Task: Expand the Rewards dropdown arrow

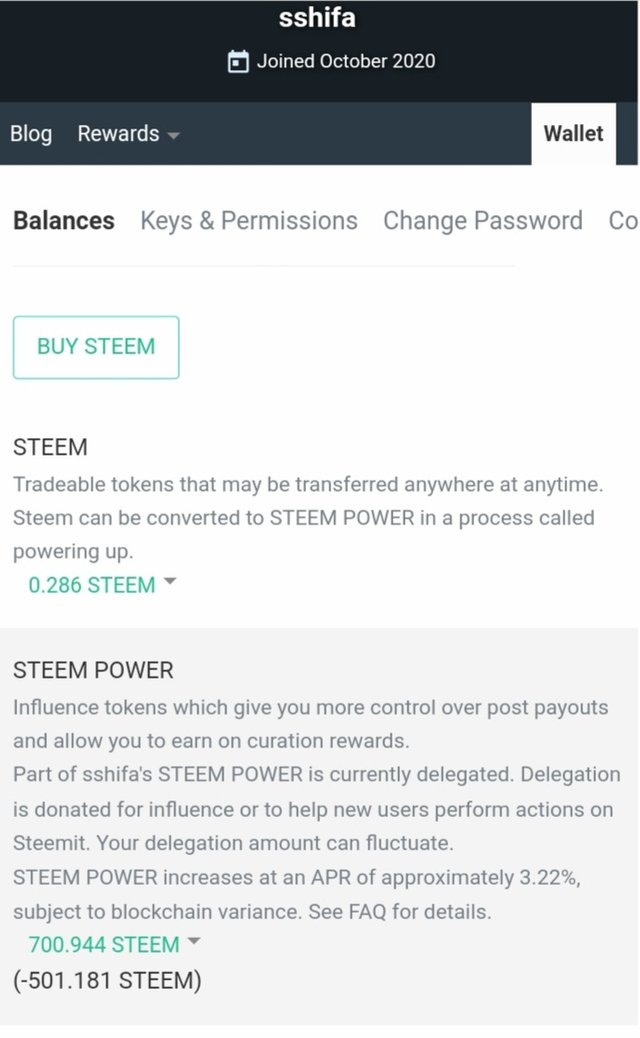Action: coord(173,136)
